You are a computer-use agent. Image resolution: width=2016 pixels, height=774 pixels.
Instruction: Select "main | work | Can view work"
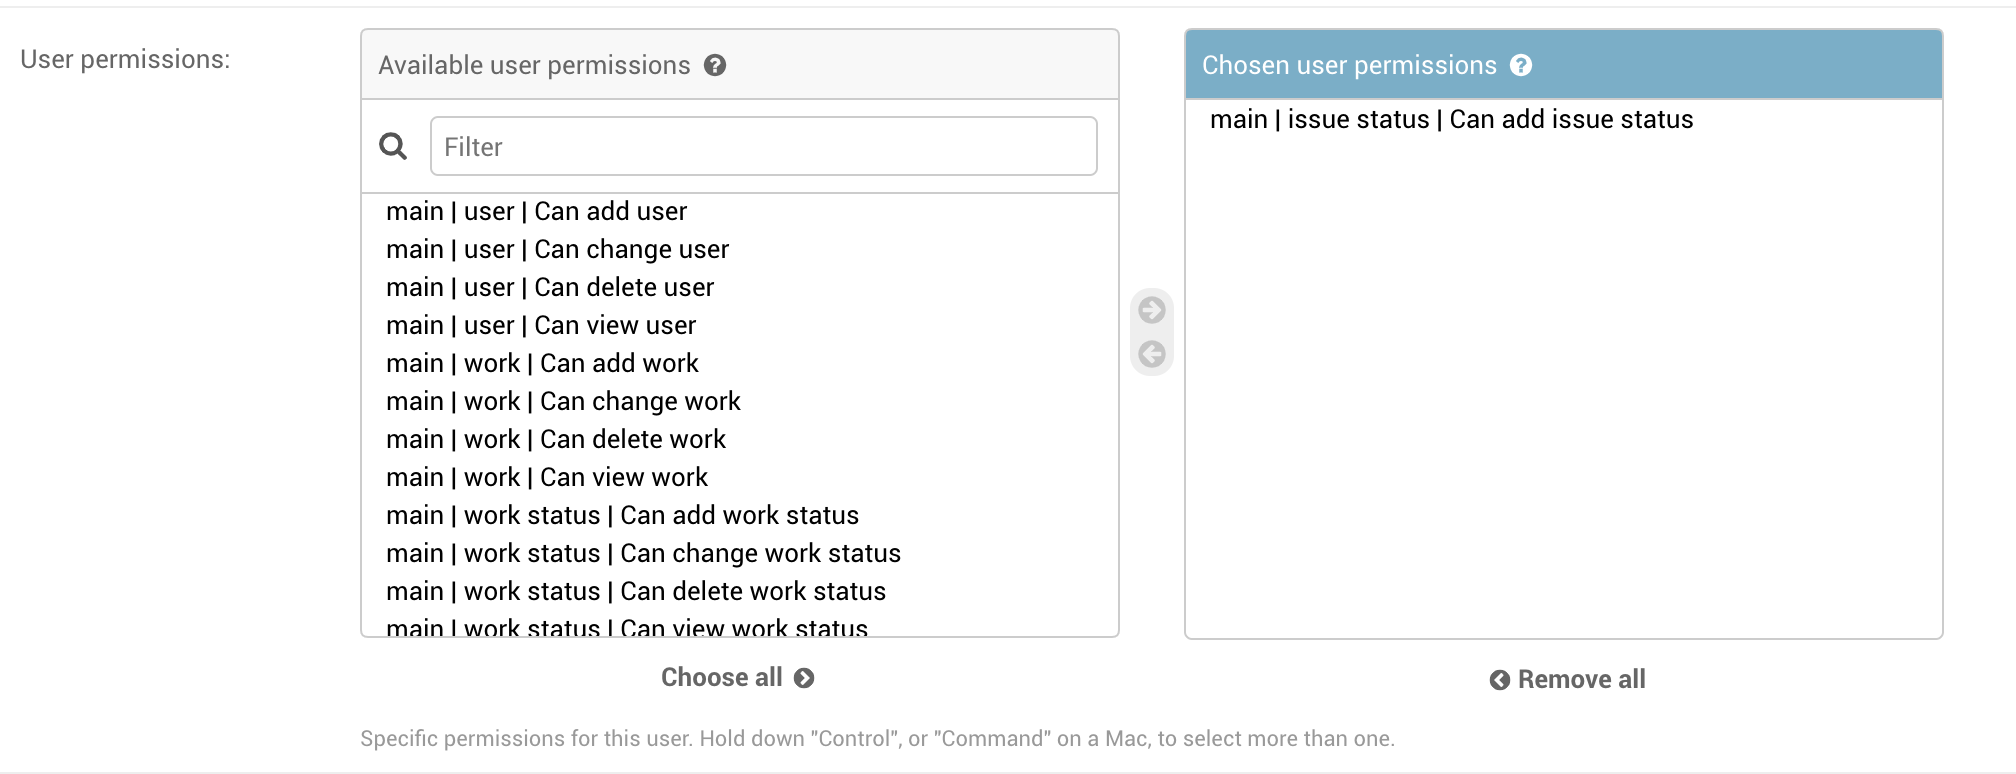coord(547,478)
